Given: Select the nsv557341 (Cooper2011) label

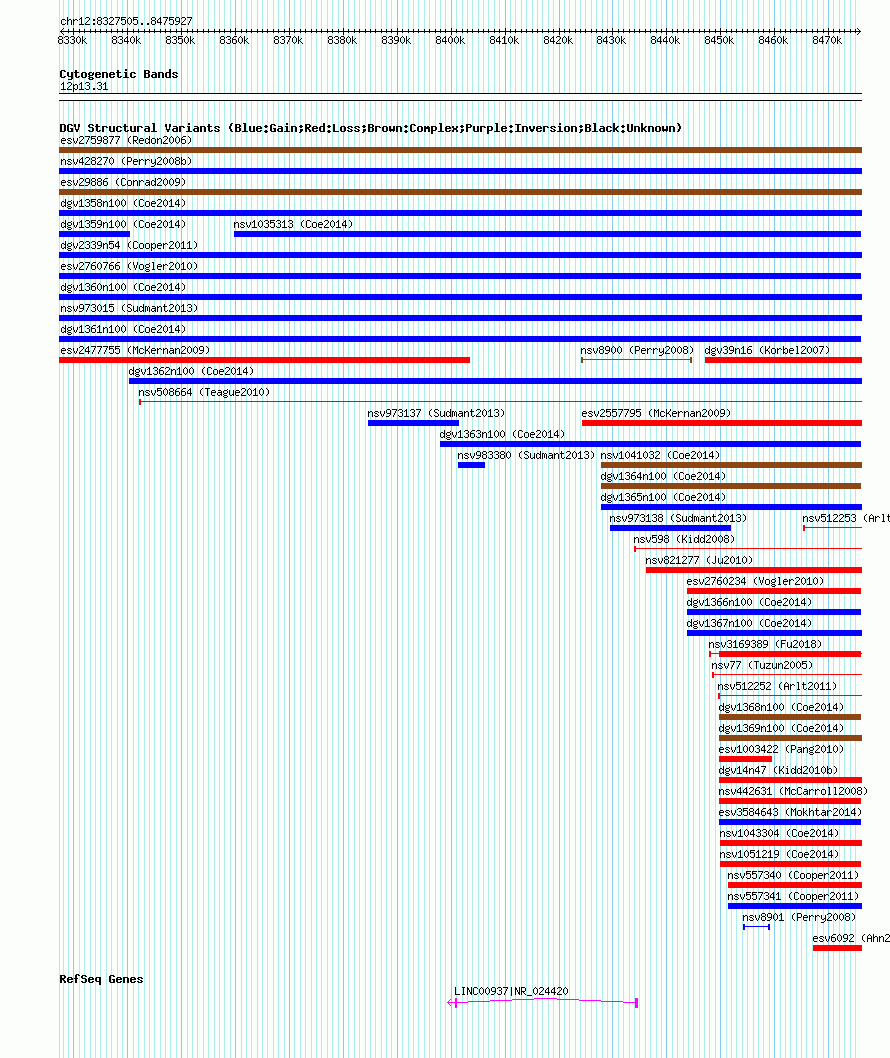Looking at the screenshot, I should (793, 896).
